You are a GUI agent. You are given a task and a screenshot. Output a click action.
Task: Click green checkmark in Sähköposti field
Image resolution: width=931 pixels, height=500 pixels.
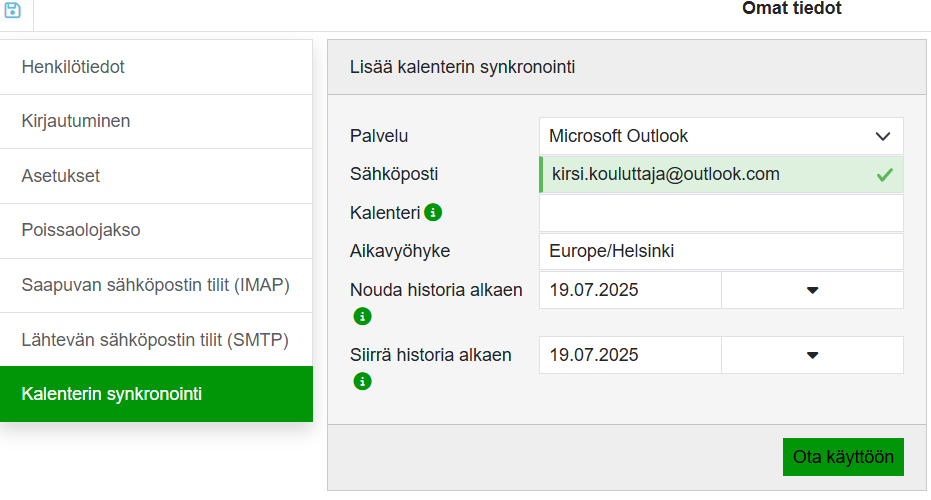tap(884, 175)
